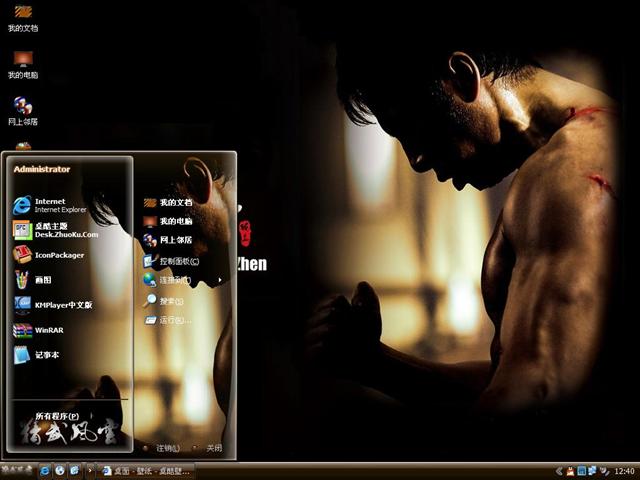Click 连接到 globe icon in Start menu
Screen dimensions: 640x480
click(x=150, y=280)
